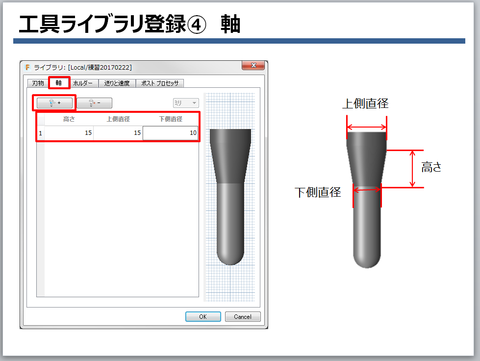
Task: Open the ミリ units dropdown
Action: tap(186, 103)
